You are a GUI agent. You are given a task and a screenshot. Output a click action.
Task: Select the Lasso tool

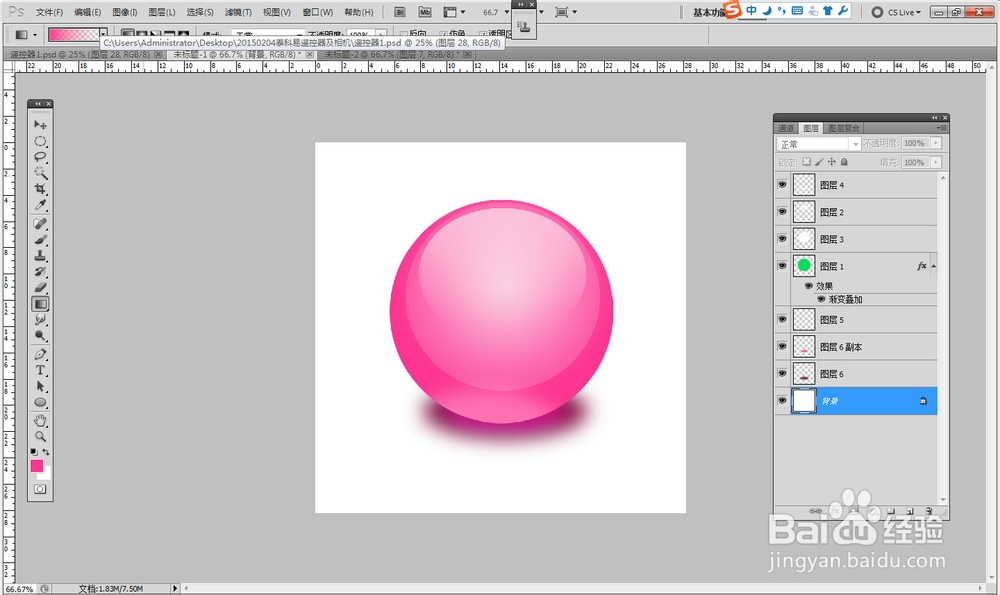[41, 157]
